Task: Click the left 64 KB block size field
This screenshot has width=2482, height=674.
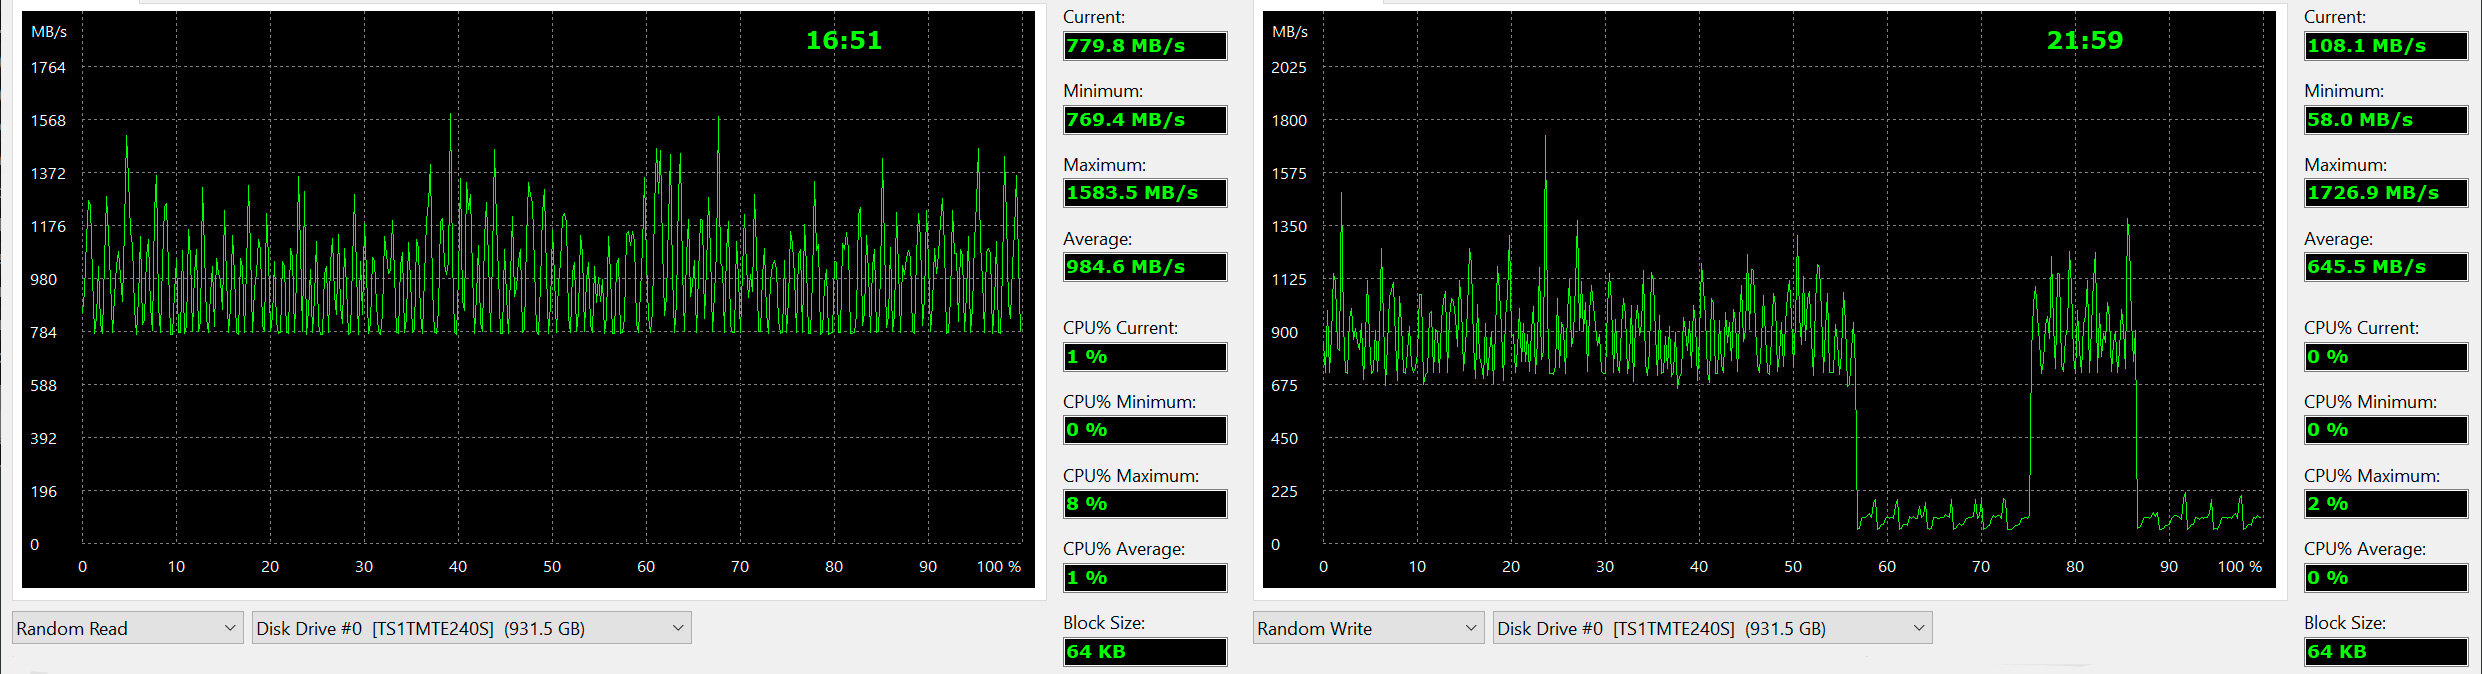Action: pos(1145,652)
